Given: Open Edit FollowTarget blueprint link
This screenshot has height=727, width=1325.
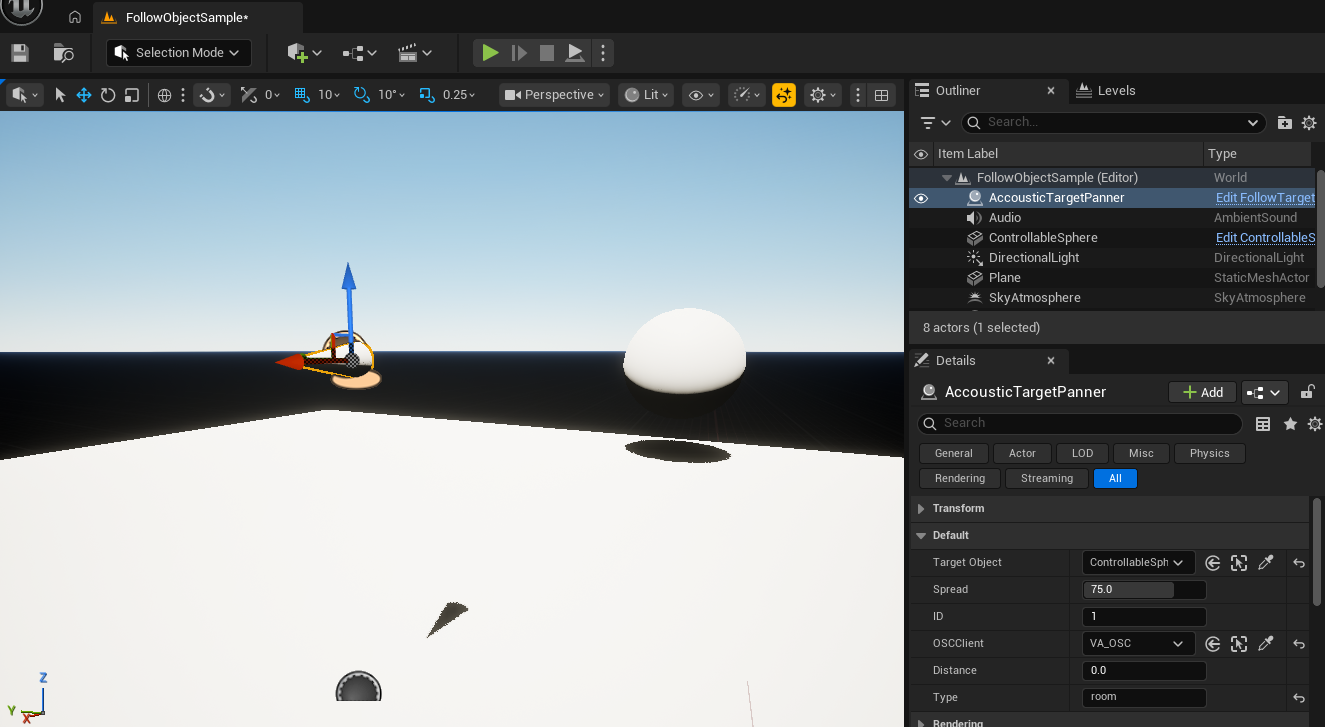Looking at the screenshot, I should (x=1265, y=198).
